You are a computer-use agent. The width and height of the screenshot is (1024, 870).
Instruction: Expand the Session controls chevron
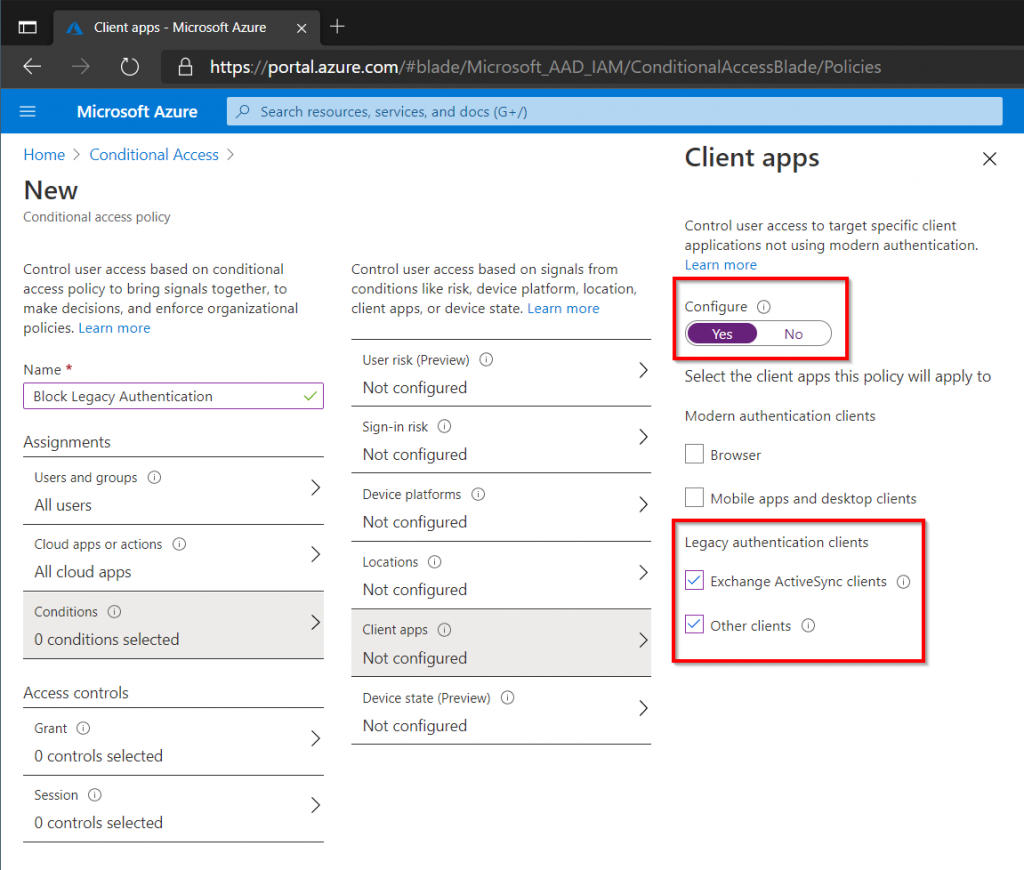[315, 805]
